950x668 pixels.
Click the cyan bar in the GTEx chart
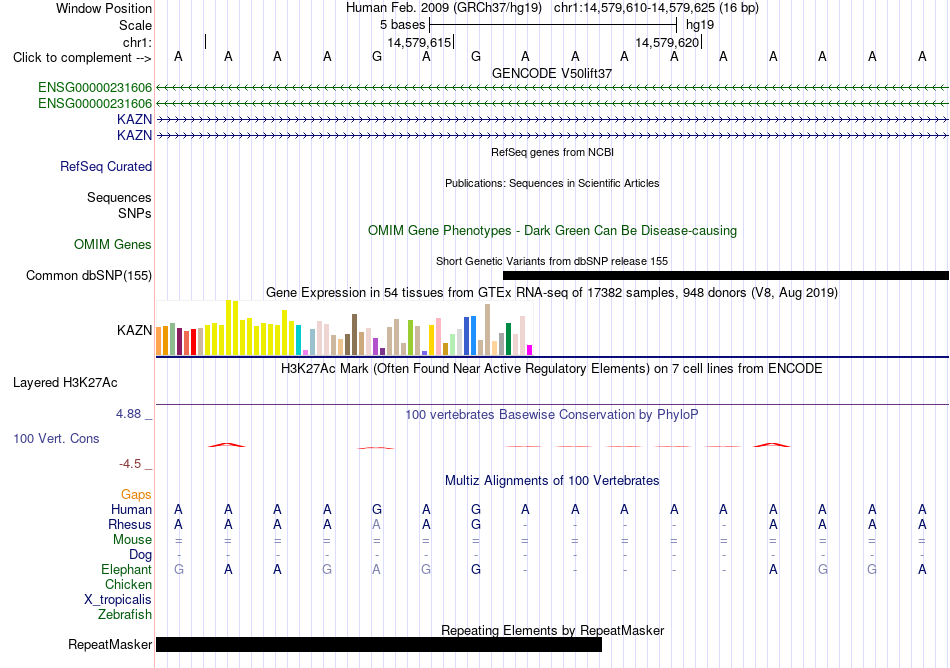tap(298, 340)
